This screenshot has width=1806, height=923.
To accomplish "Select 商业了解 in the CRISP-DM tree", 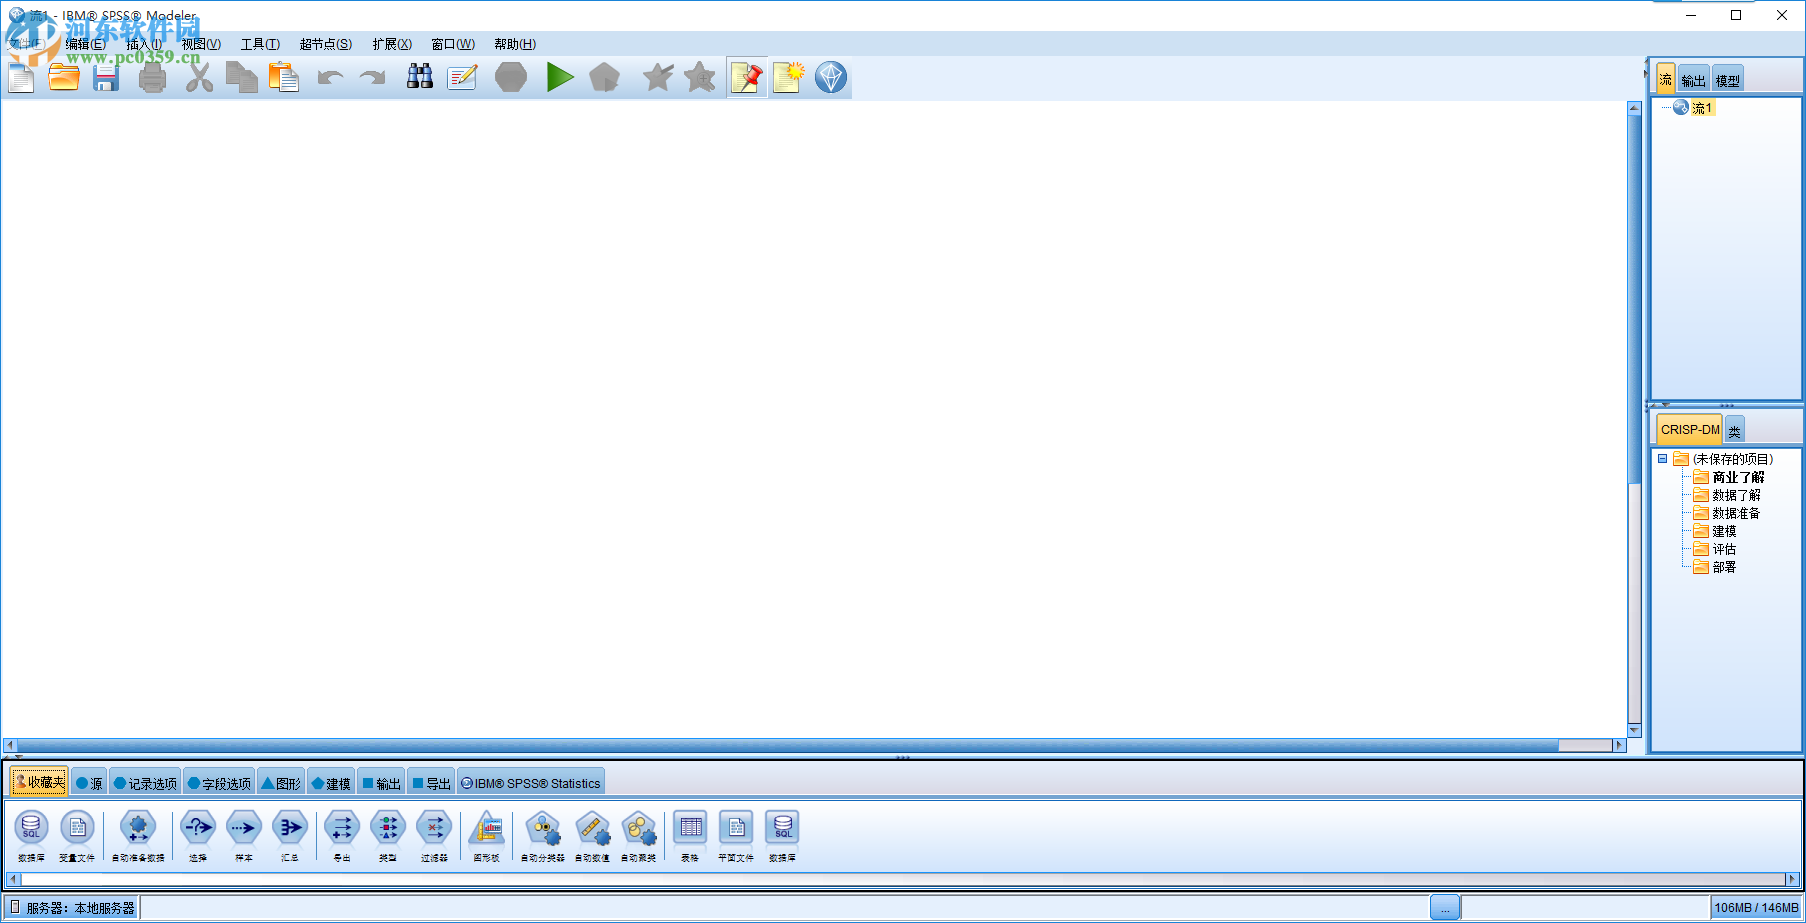I will pyautogui.click(x=1737, y=477).
